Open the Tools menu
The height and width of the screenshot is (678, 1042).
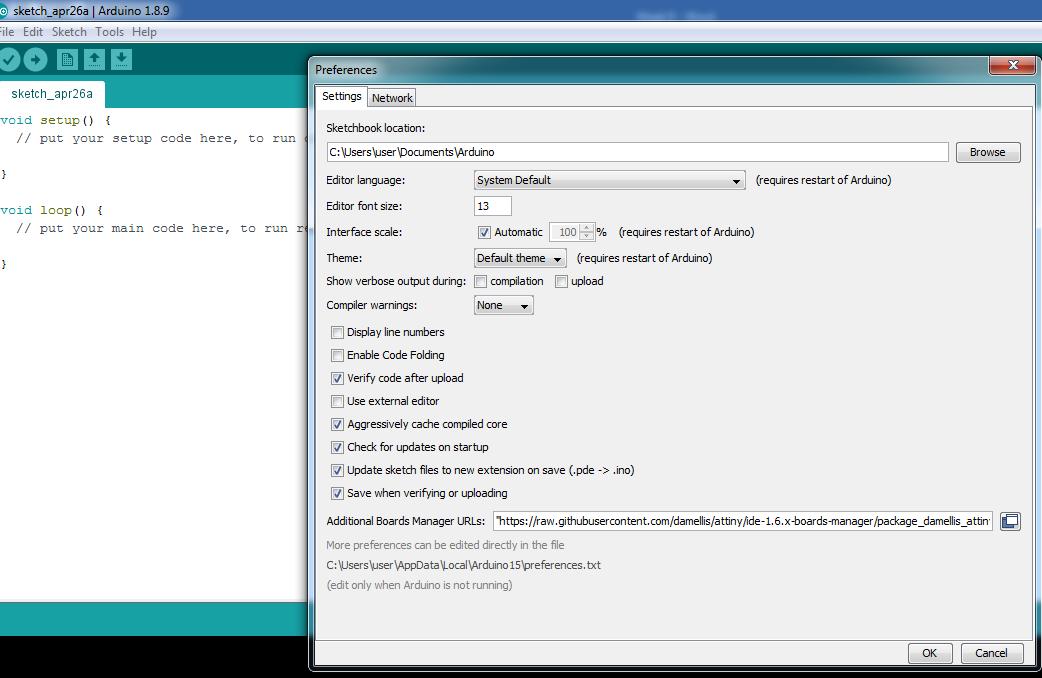point(109,32)
